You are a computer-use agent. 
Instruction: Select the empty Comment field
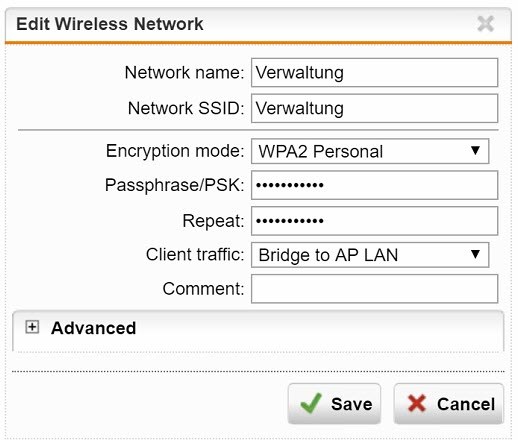[375, 289]
